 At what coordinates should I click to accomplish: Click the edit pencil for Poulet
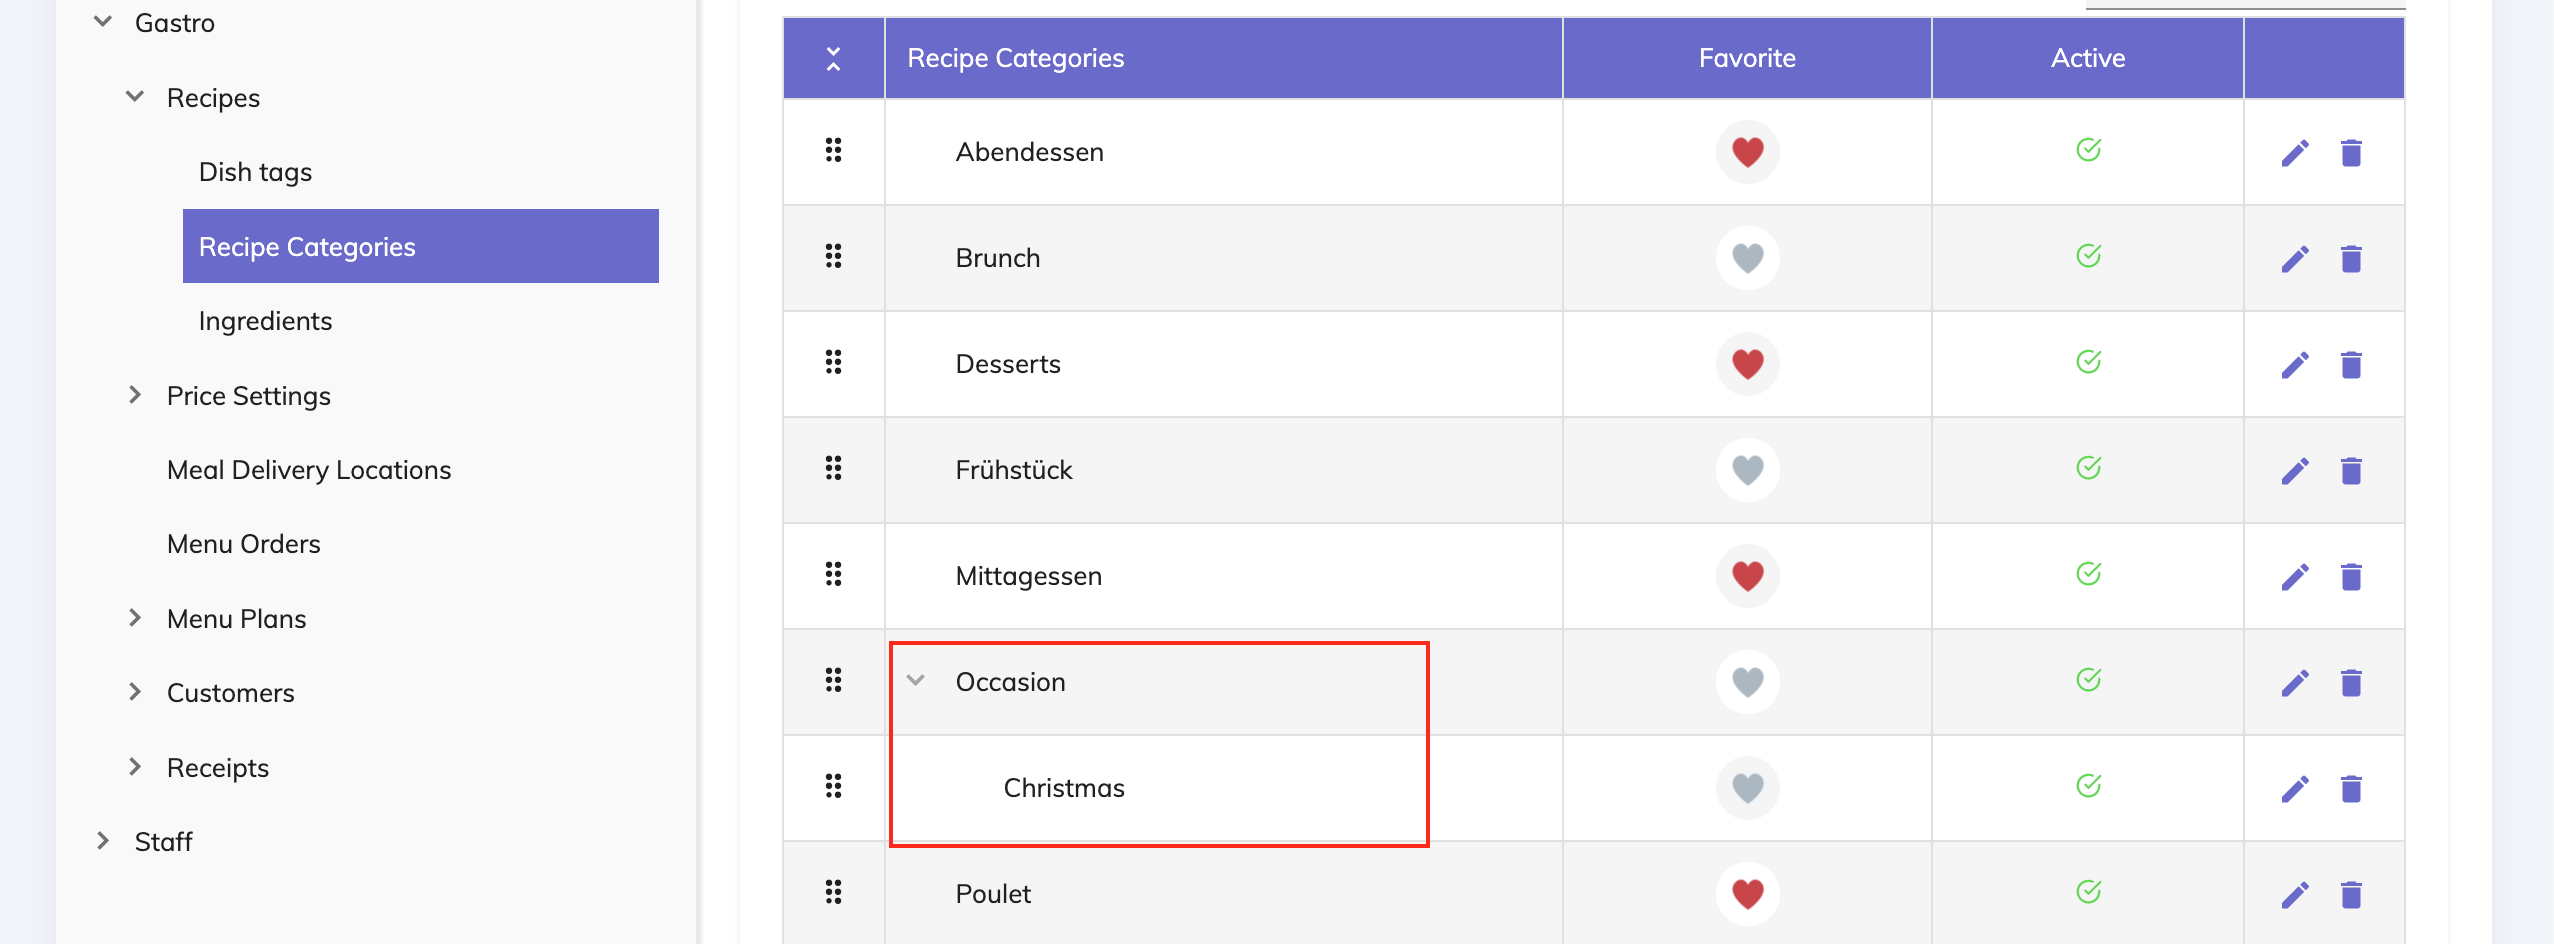tap(2295, 895)
